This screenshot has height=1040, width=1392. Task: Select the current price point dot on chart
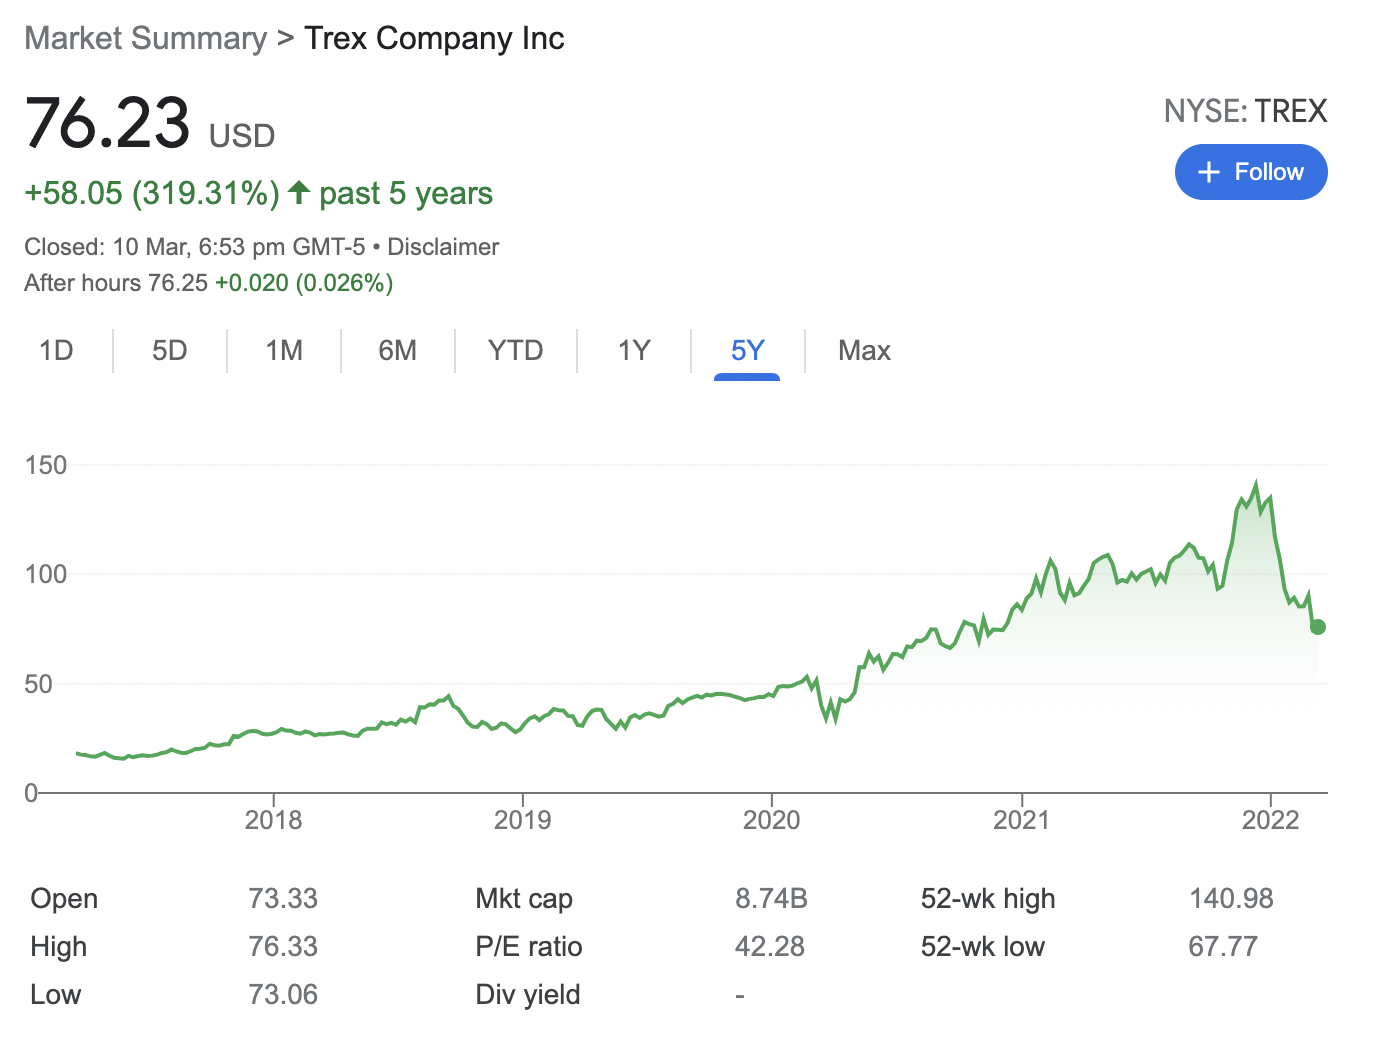point(1317,628)
